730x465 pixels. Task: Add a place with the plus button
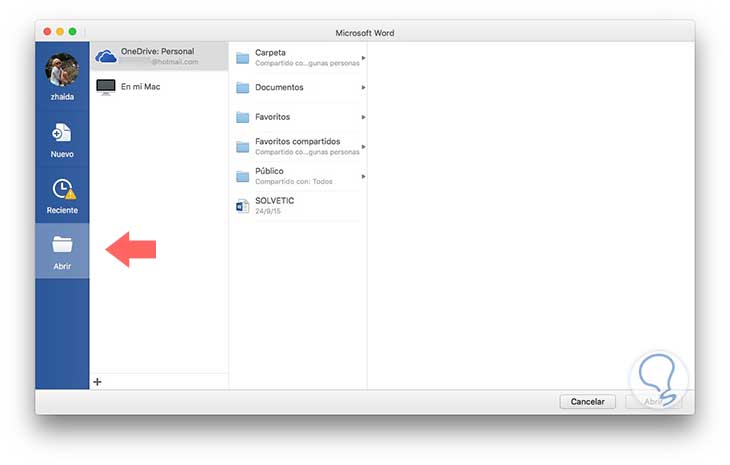coord(97,382)
